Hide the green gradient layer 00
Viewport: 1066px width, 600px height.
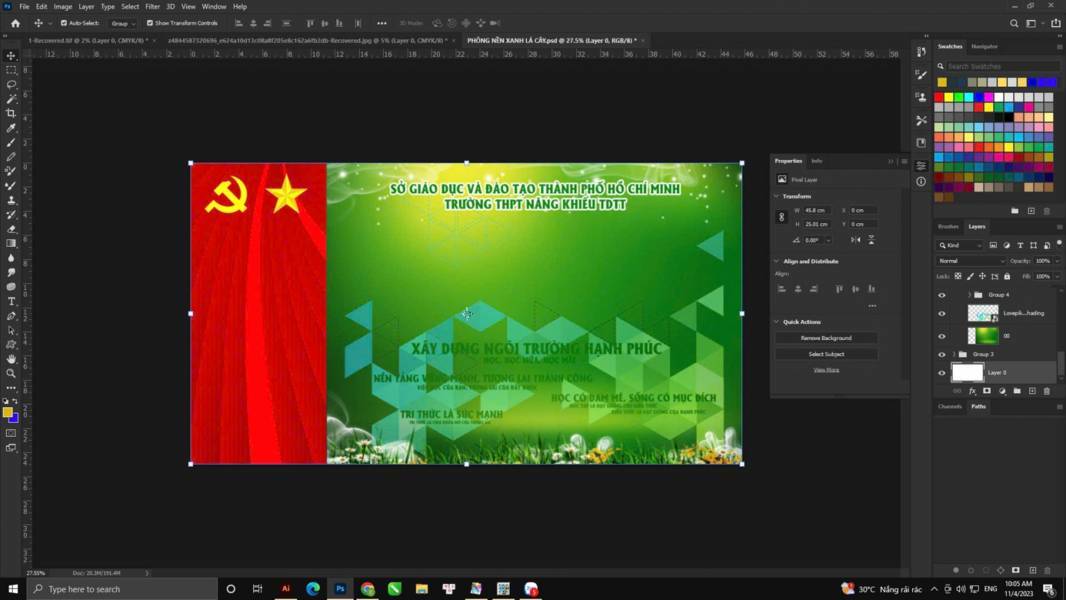[x=942, y=336]
